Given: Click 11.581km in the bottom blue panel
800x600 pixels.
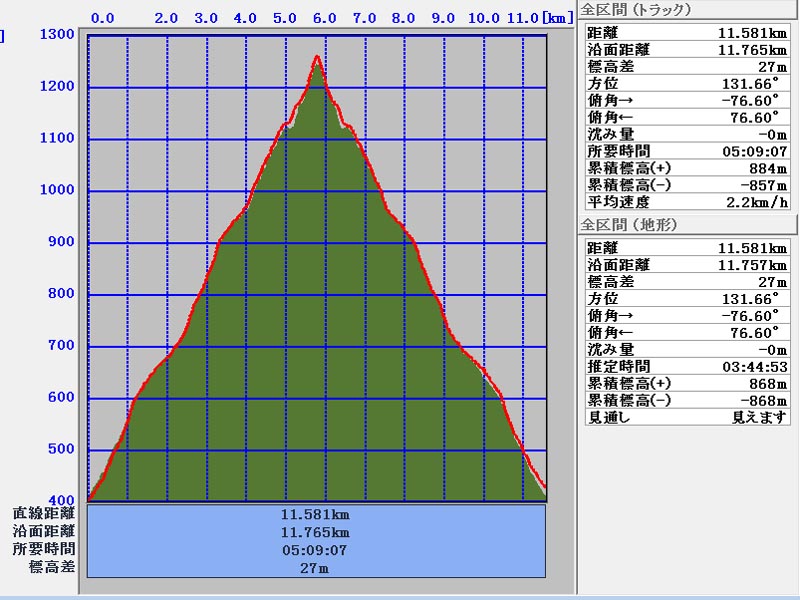Looking at the screenshot, I should coord(316,514).
